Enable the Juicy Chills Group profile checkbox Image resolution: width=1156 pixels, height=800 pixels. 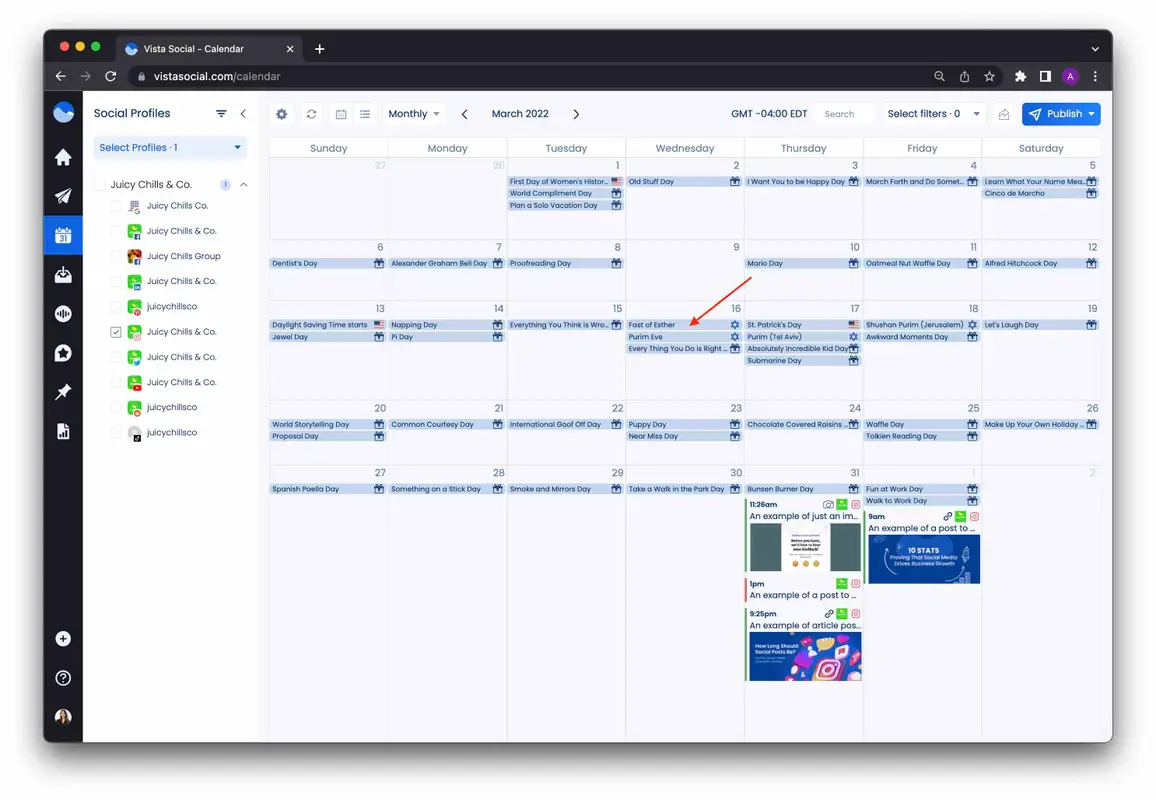click(x=116, y=256)
